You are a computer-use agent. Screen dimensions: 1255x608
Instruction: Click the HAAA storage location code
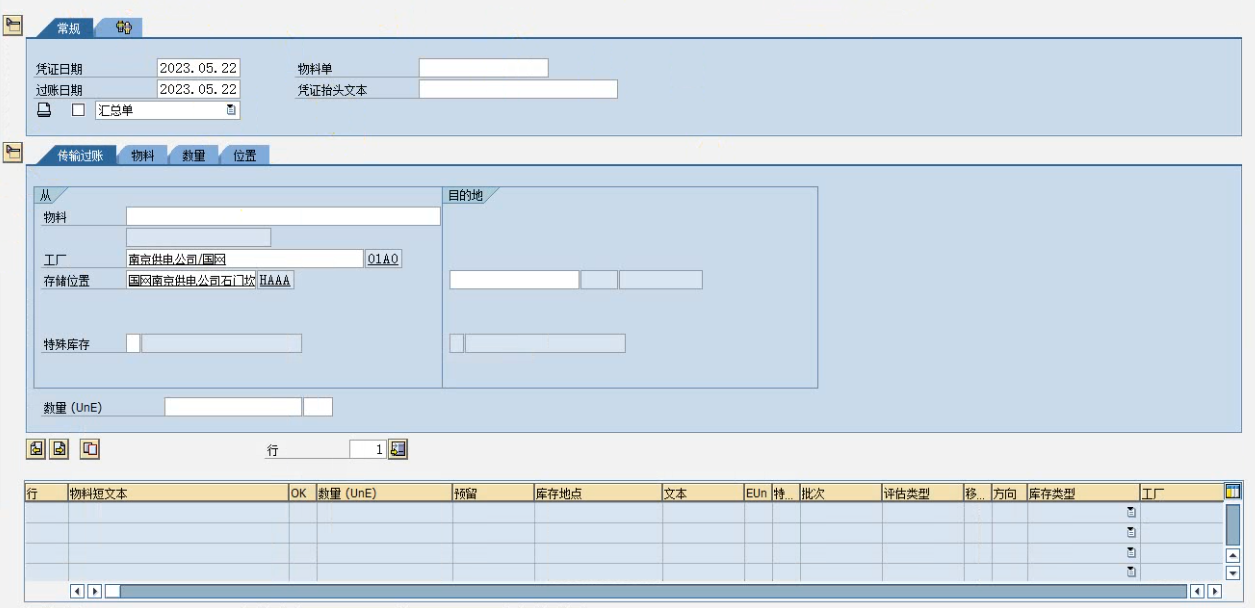(275, 280)
